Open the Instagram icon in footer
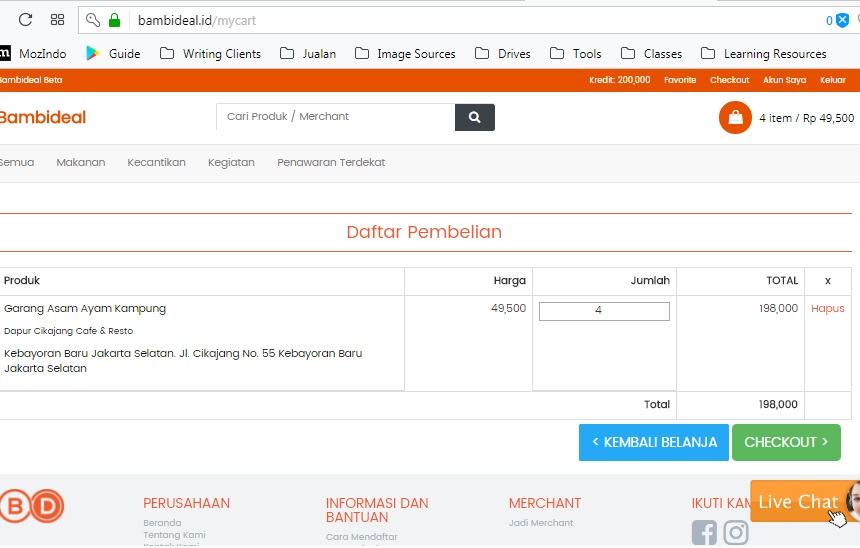 click(x=736, y=532)
